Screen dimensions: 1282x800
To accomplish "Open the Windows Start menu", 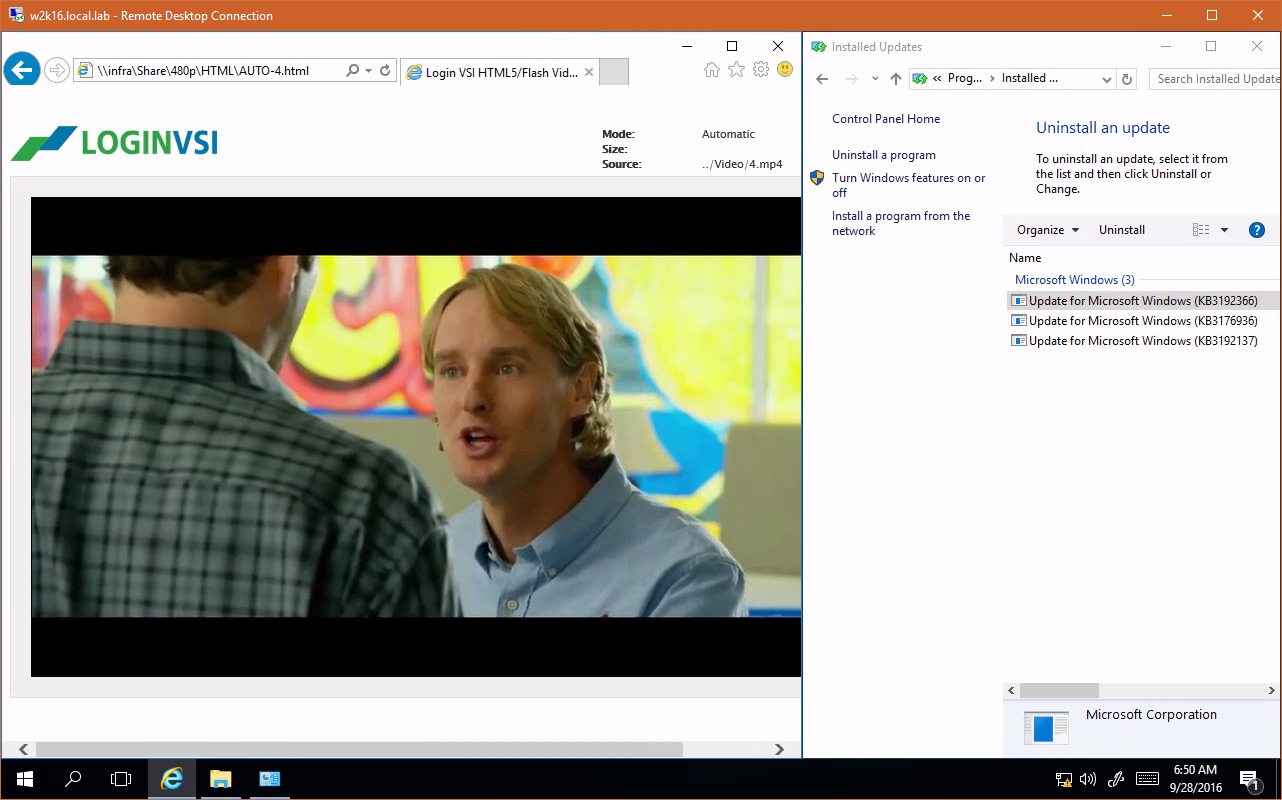I will coord(24,779).
